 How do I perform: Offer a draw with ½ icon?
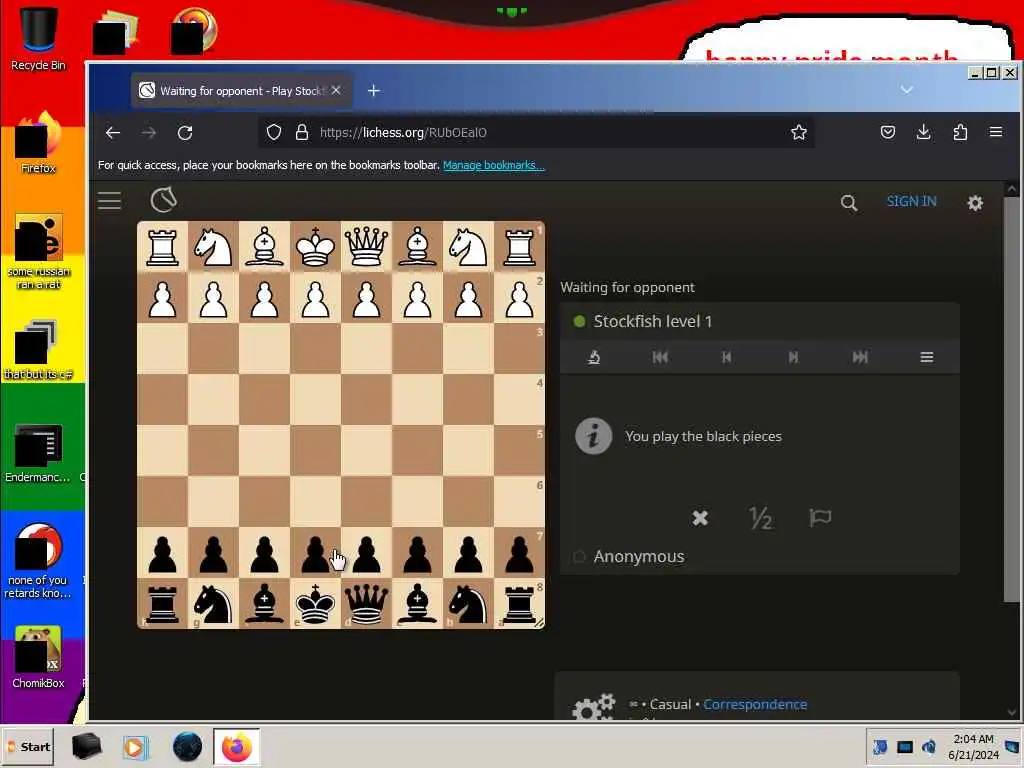tap(760, 518)
